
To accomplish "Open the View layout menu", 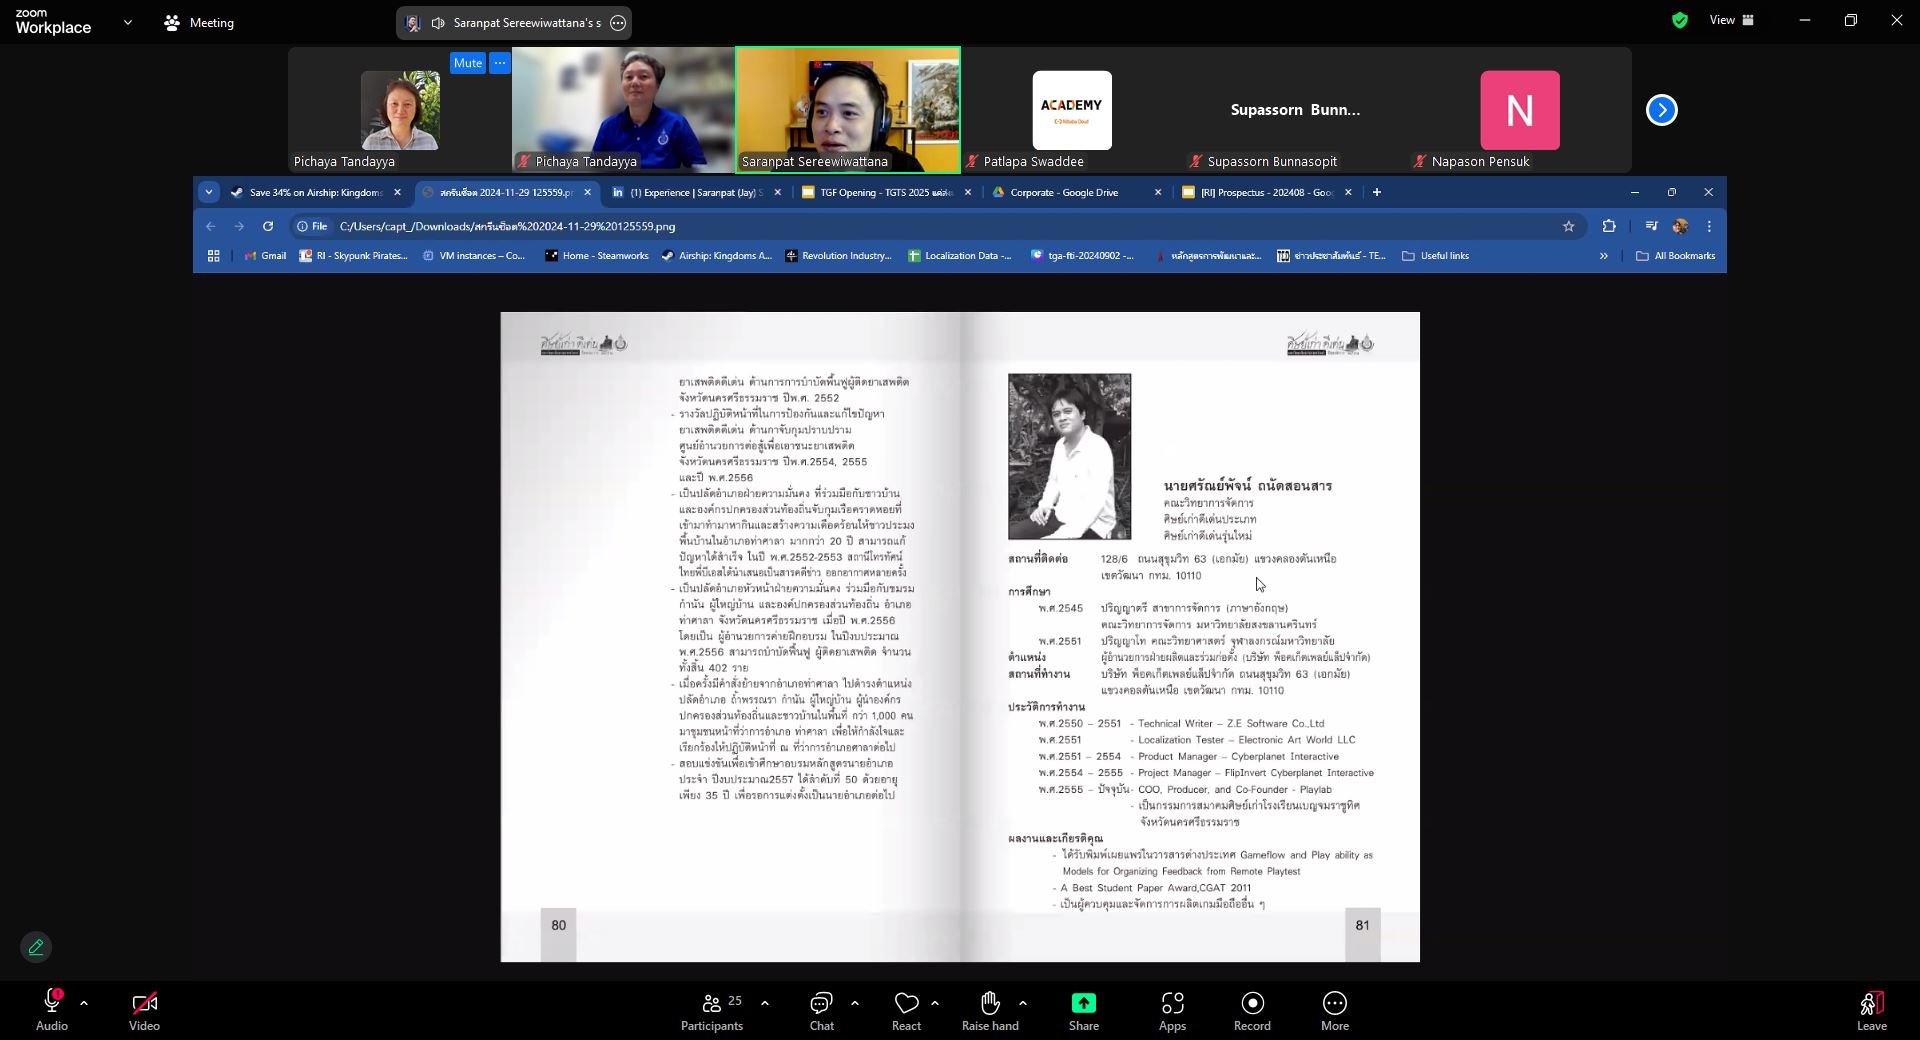I will click(x=1732, y=20).
